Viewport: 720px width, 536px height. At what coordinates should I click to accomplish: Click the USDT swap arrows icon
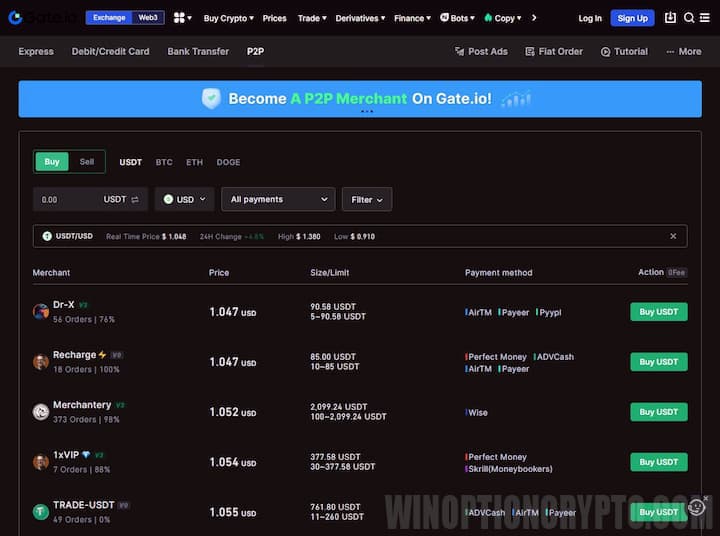(x=135, y=199)
